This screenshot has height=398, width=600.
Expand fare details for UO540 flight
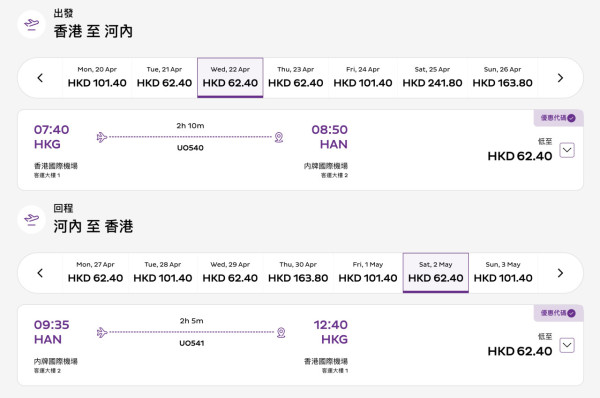point(567,150)
